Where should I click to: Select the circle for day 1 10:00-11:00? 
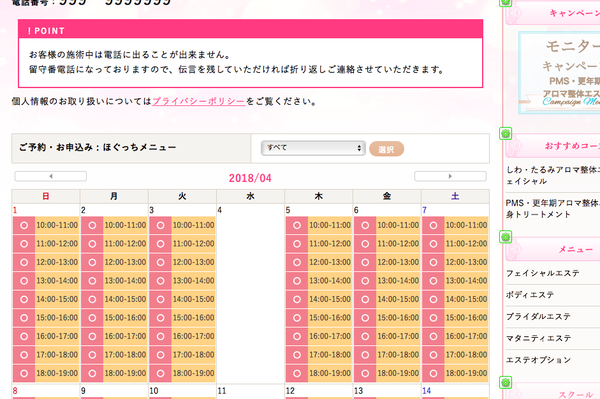(x=24, y=225)
